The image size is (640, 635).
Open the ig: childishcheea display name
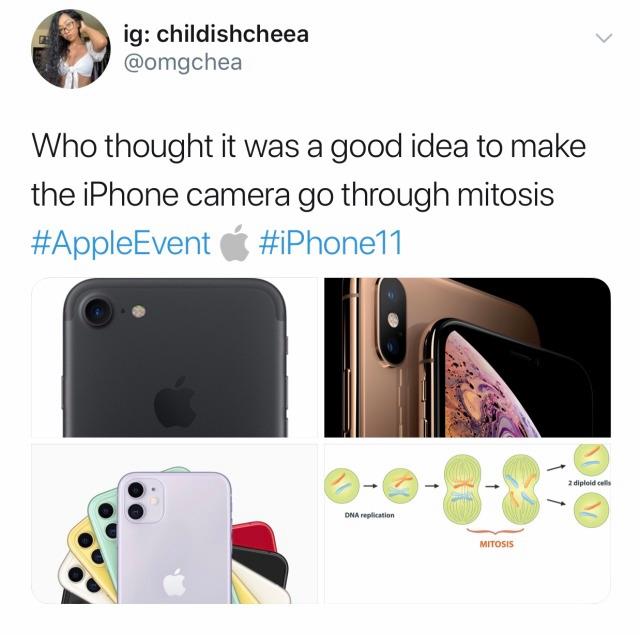pos(216,34)
